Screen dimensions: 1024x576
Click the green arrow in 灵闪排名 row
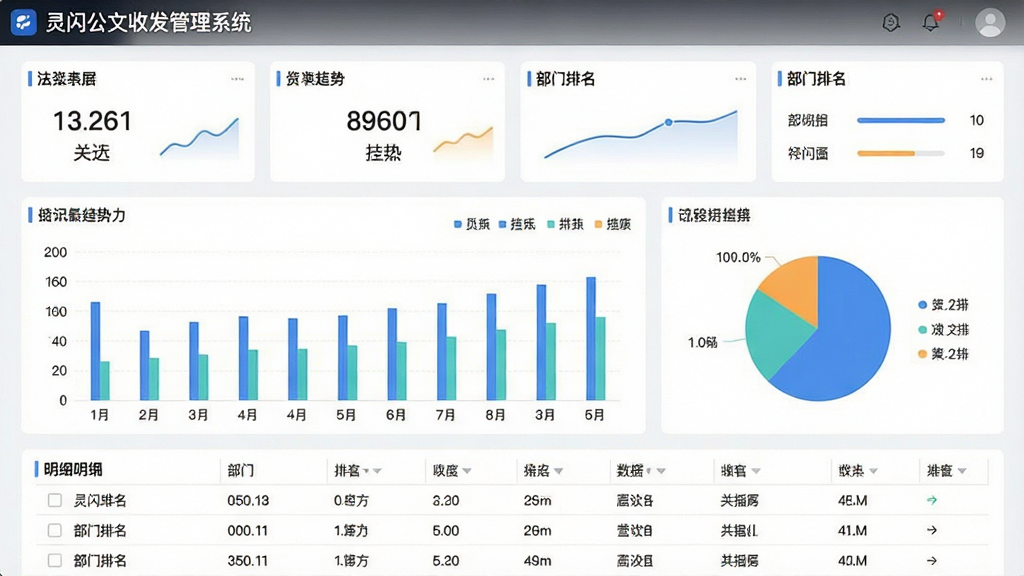(932, 500)
